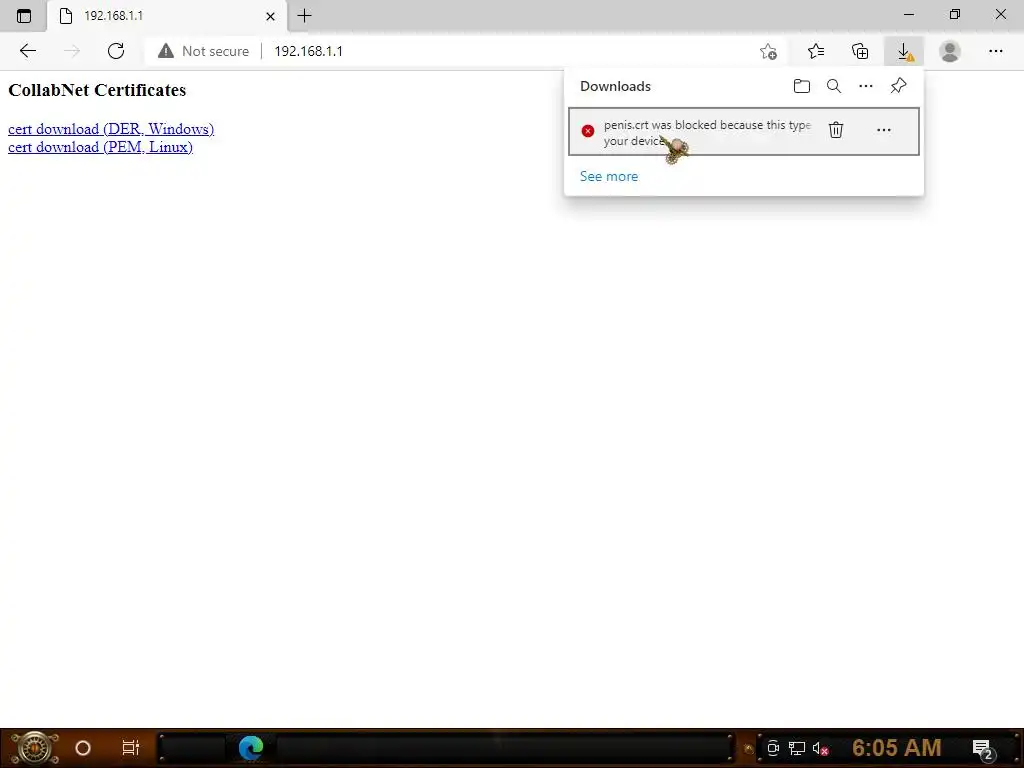Open Cortana search circle on taskbar

[x=83, y=748]
